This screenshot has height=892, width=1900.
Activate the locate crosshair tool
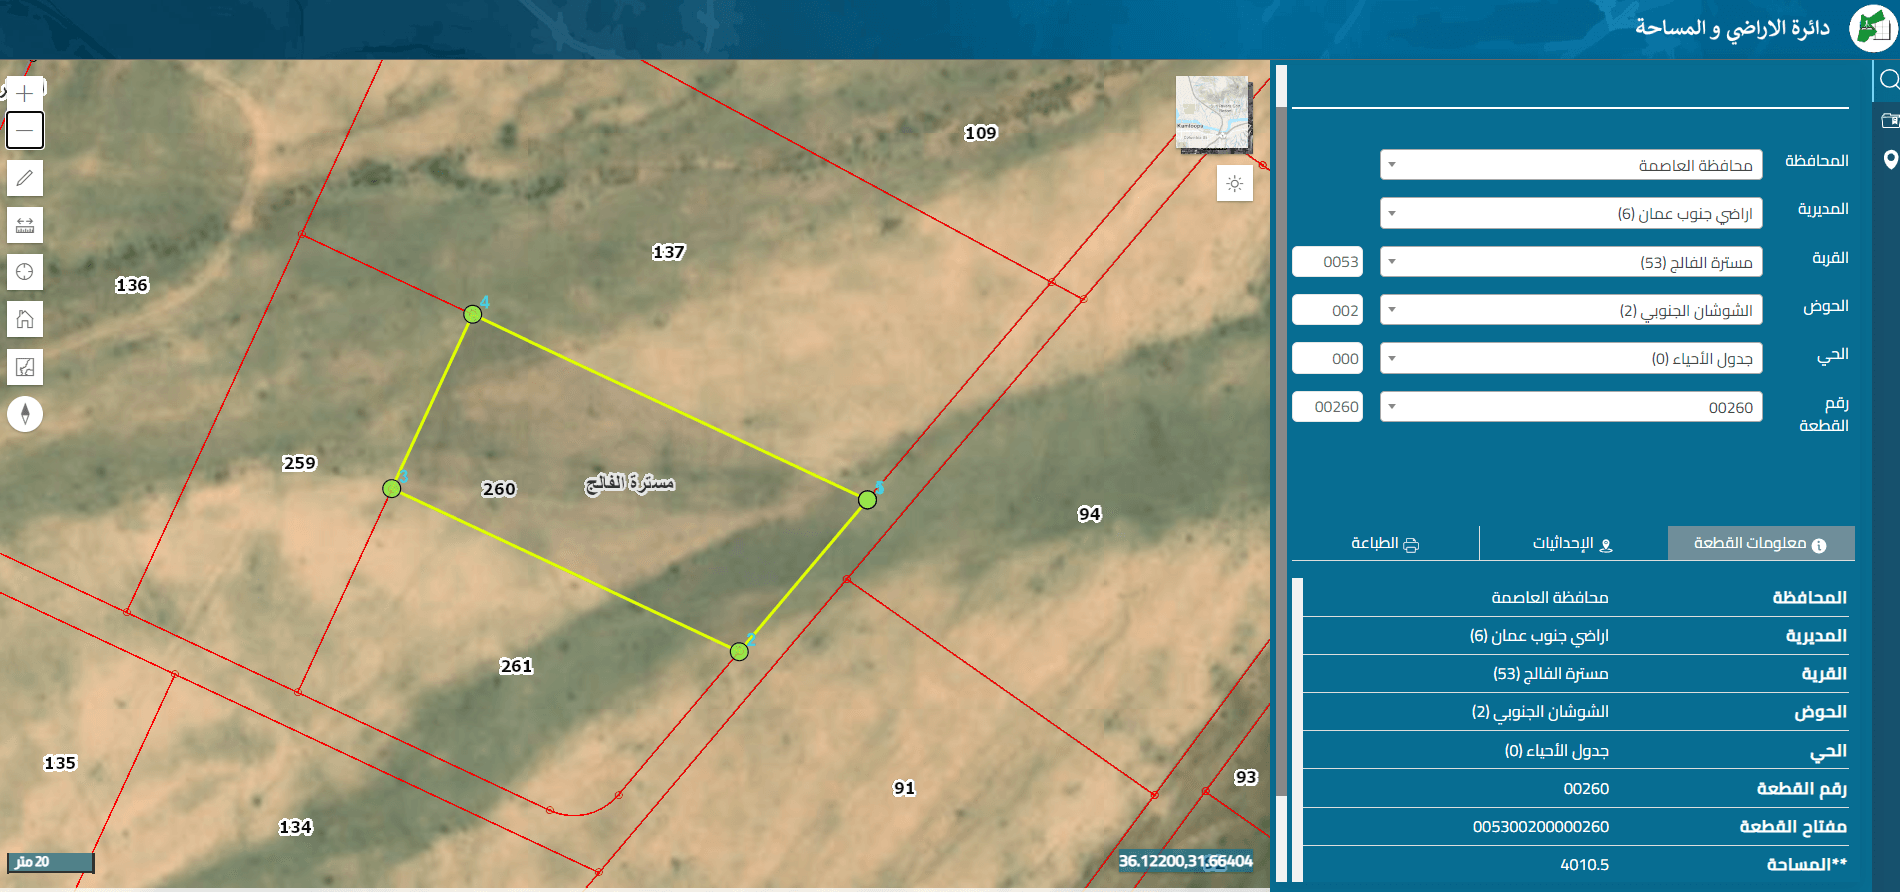(25, 272)
